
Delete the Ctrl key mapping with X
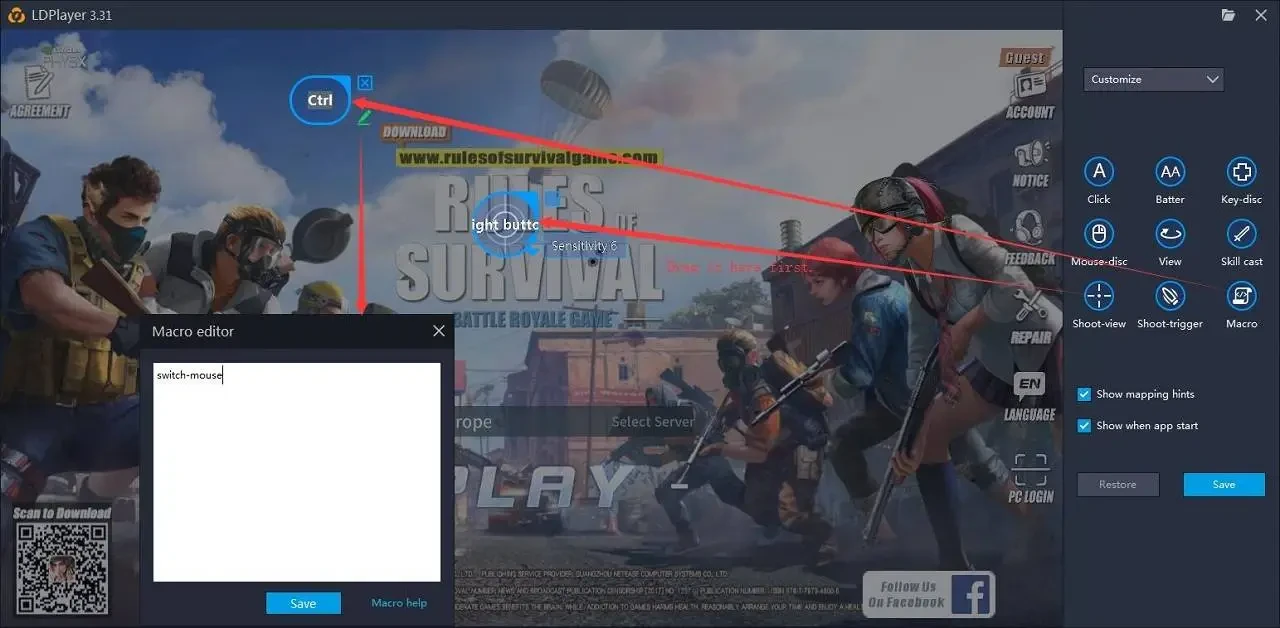(x=365, y=82)
